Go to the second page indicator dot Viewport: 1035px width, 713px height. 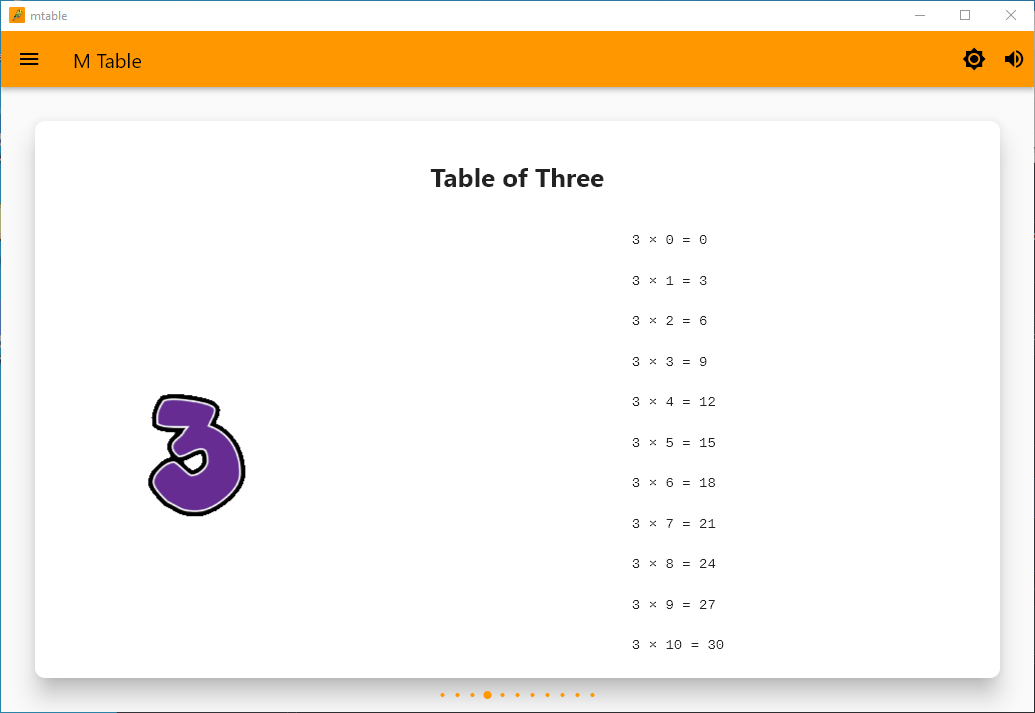(457, 695)
